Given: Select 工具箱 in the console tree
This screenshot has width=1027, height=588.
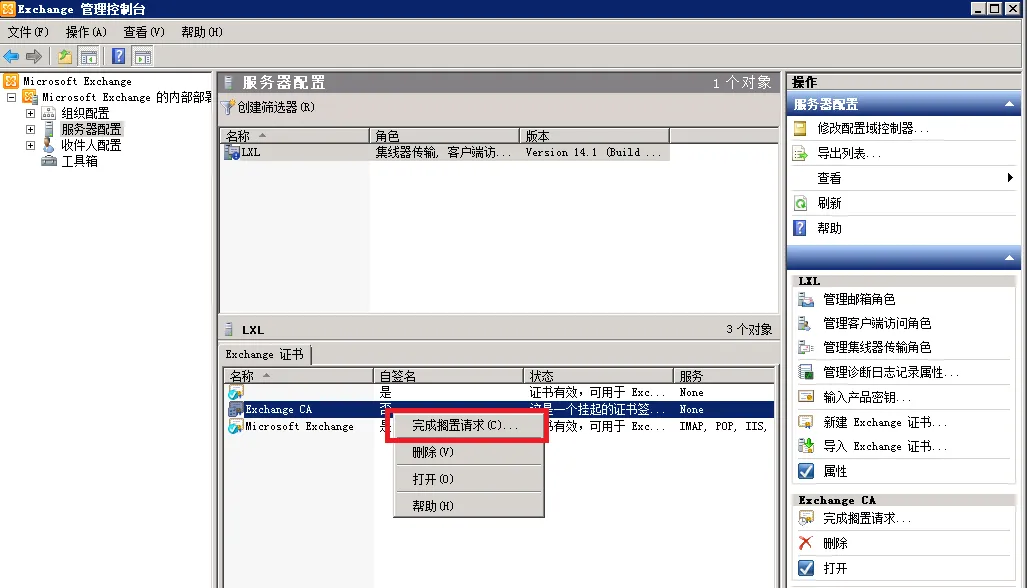Looking at the screenshot, I should click(x=79, y=161).
